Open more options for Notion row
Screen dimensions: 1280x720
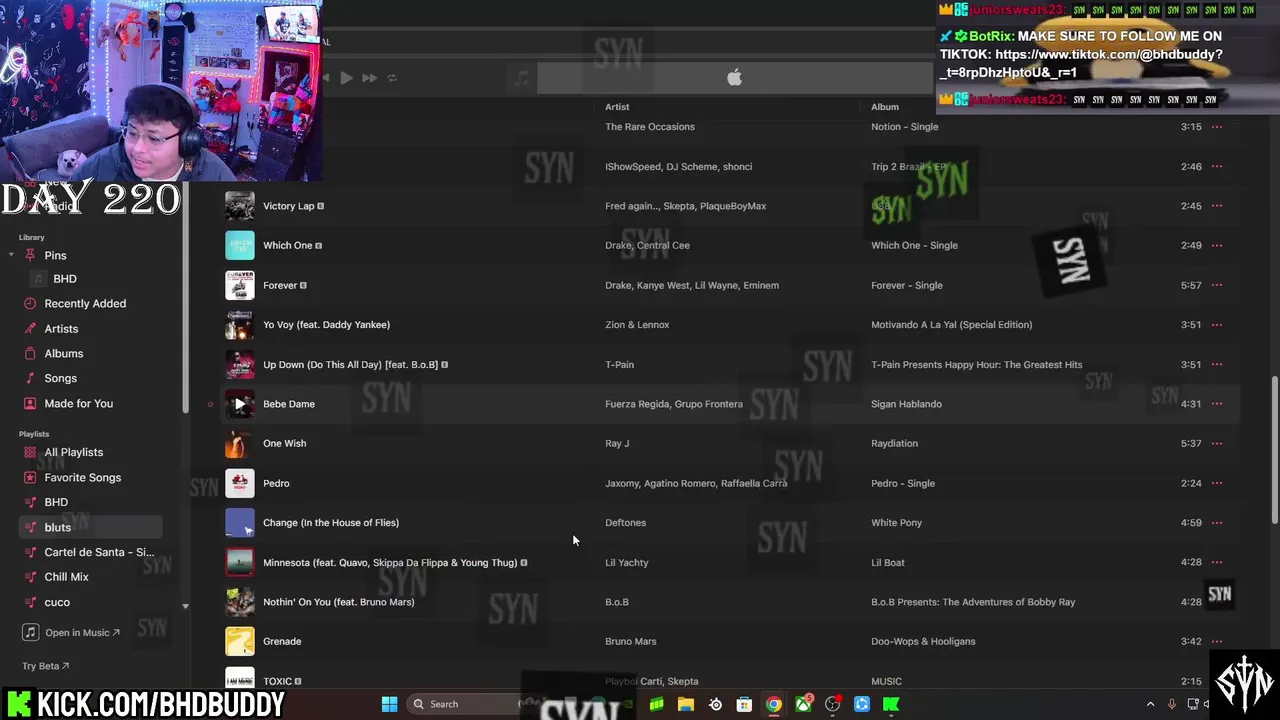click(1217, 127)
